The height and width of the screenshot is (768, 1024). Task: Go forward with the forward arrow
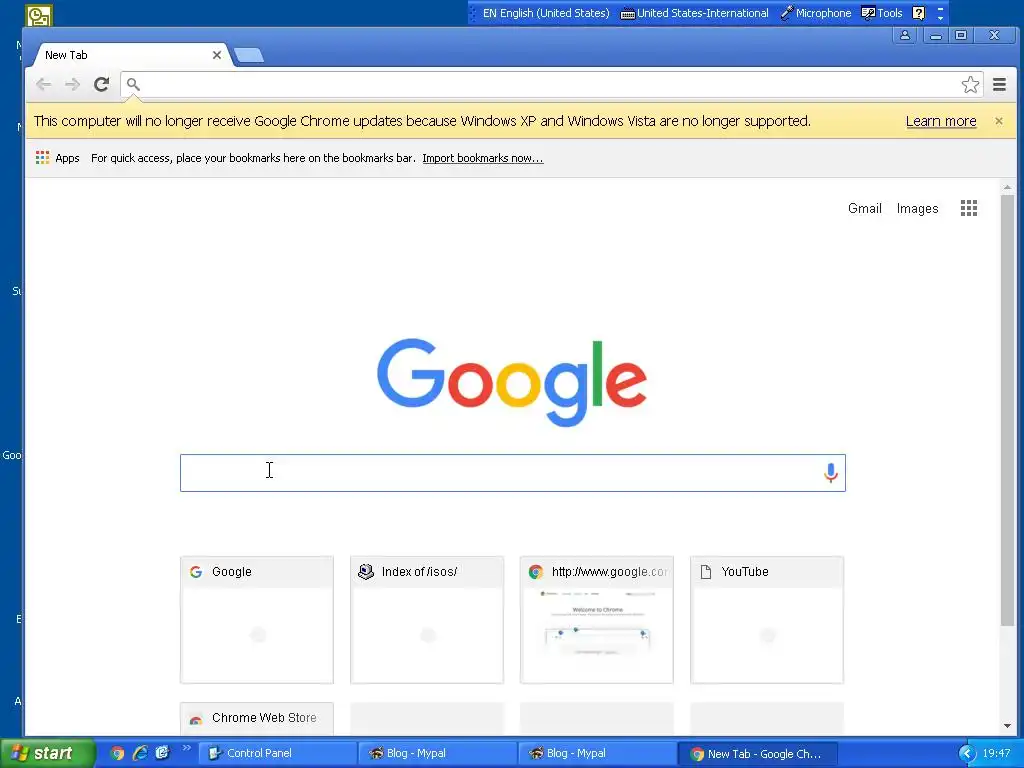(x=72, y=84)
